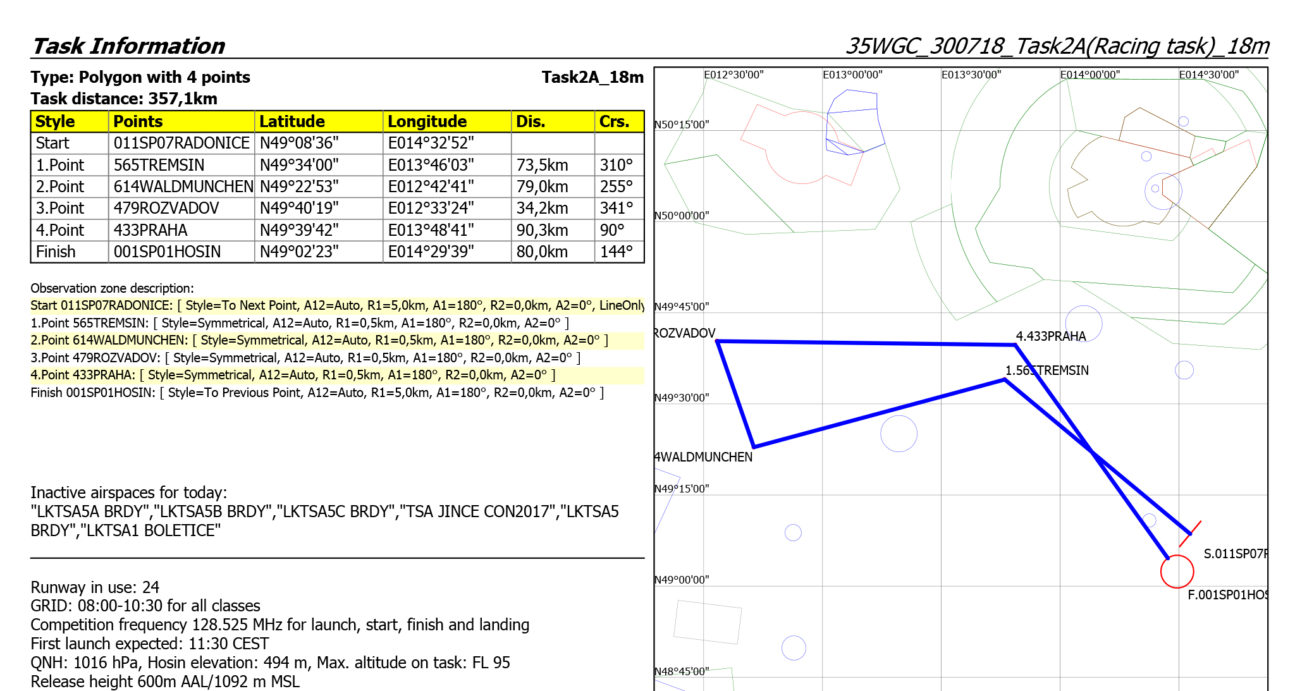Screen dimensions: 1295x691
Task: Click the E013°00'00" longitude grid label
Action: [x=852, y=75]
